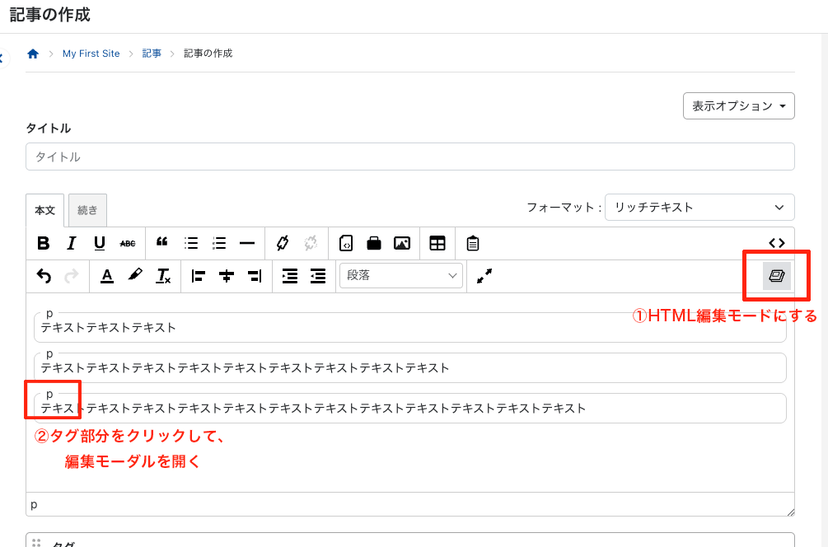Undo the last edit
Viewport: 828px width, 547px height.
(x=44, y=276)
